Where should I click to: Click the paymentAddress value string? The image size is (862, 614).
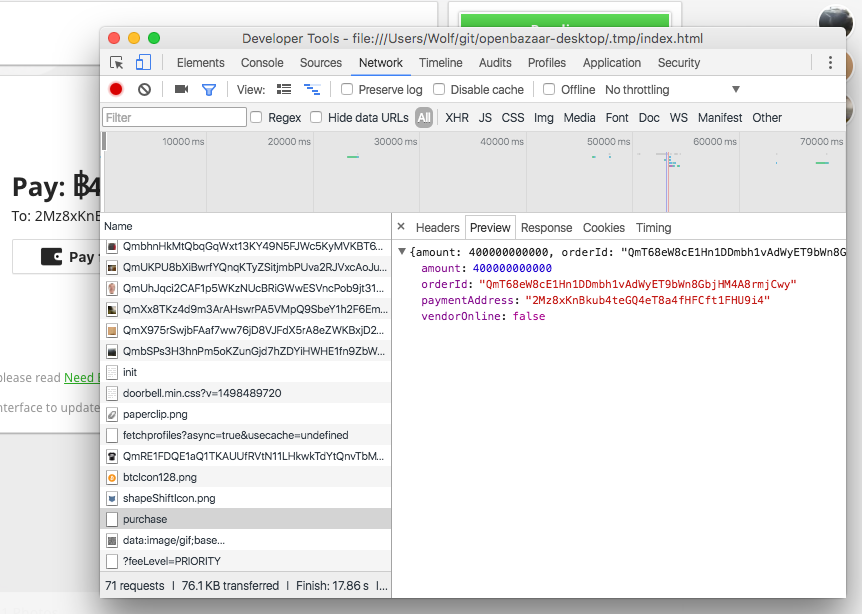click(x=648, y=300)
